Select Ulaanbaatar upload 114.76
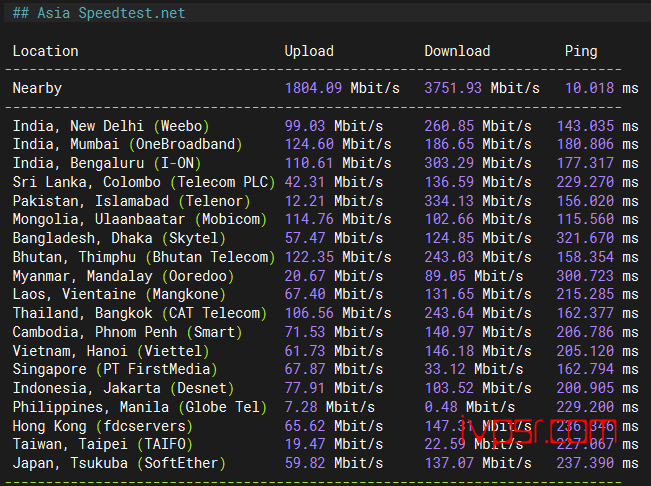This screenshot has height=486, width=651. tap(309, 219)
